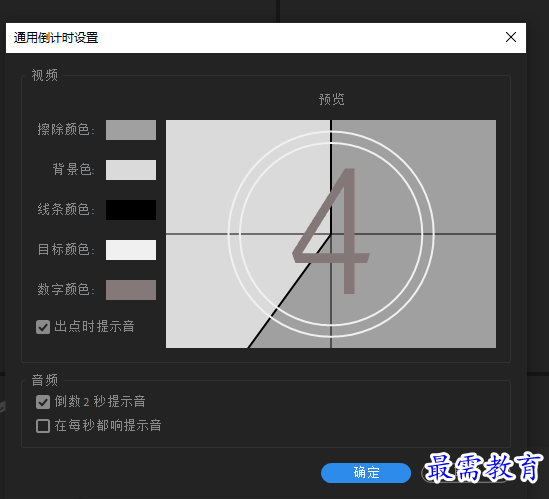
Task: Click the countdown preview image
Action: (x=331, y=234)
